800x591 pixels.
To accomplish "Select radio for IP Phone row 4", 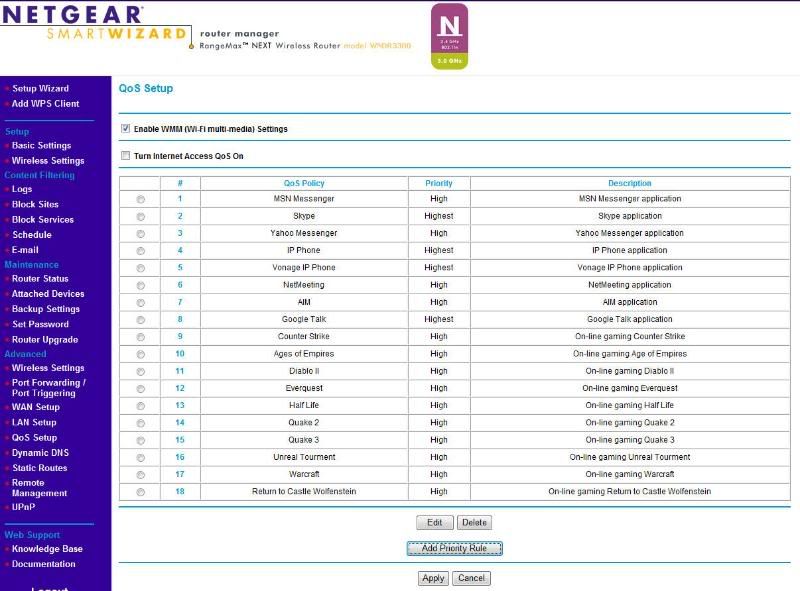I will [140, 251].
